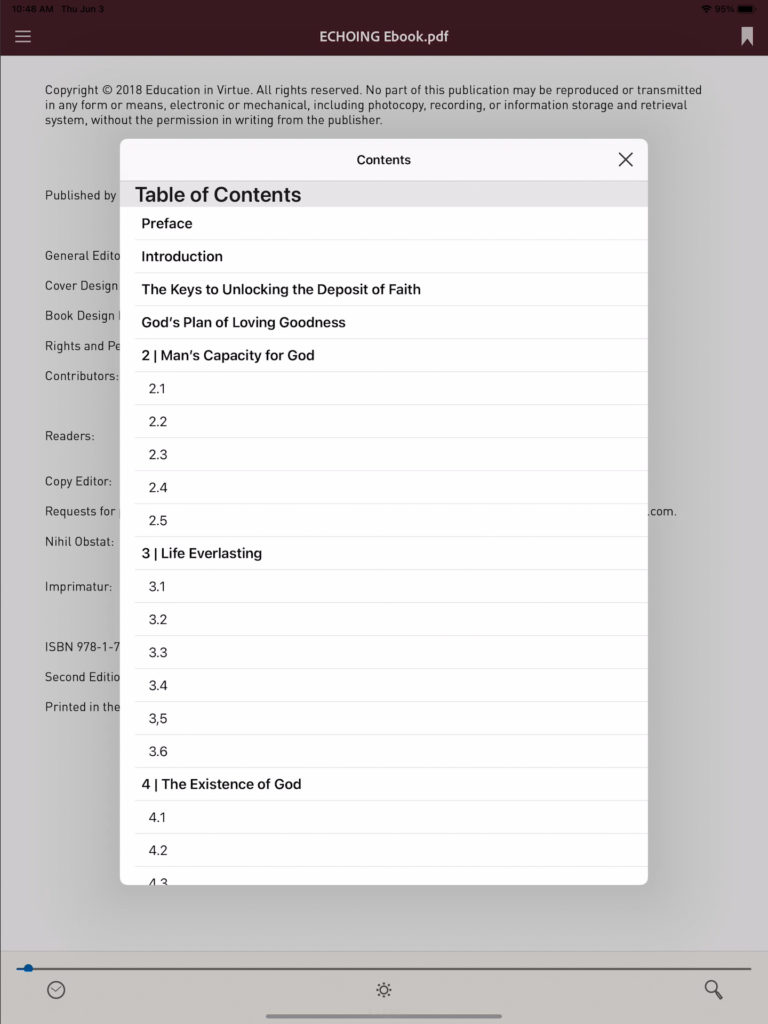Tap the brightness sun icon
Viewport: 768px width, 1024px height.
[383, 990]
